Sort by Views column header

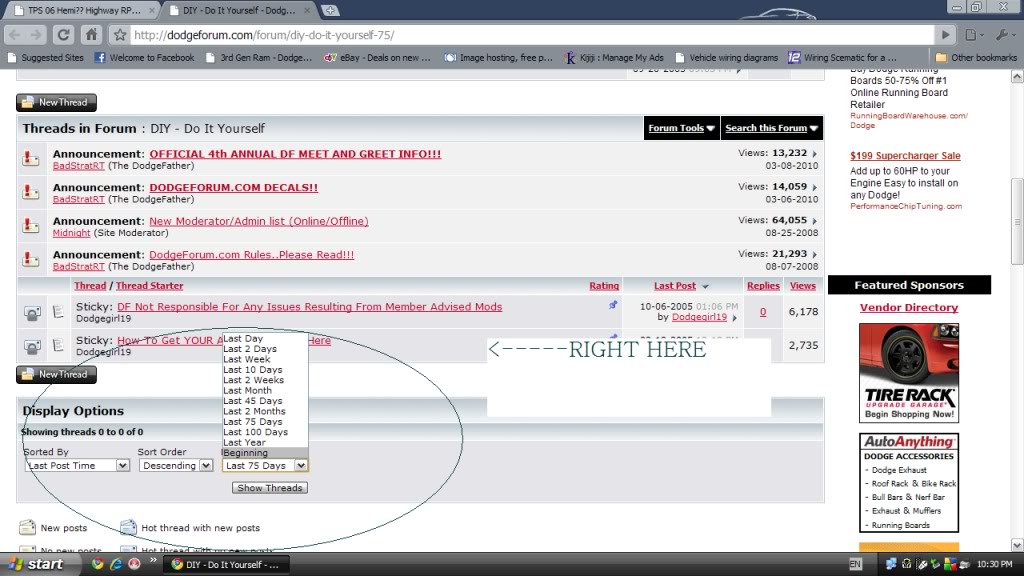tap(803, 286)
